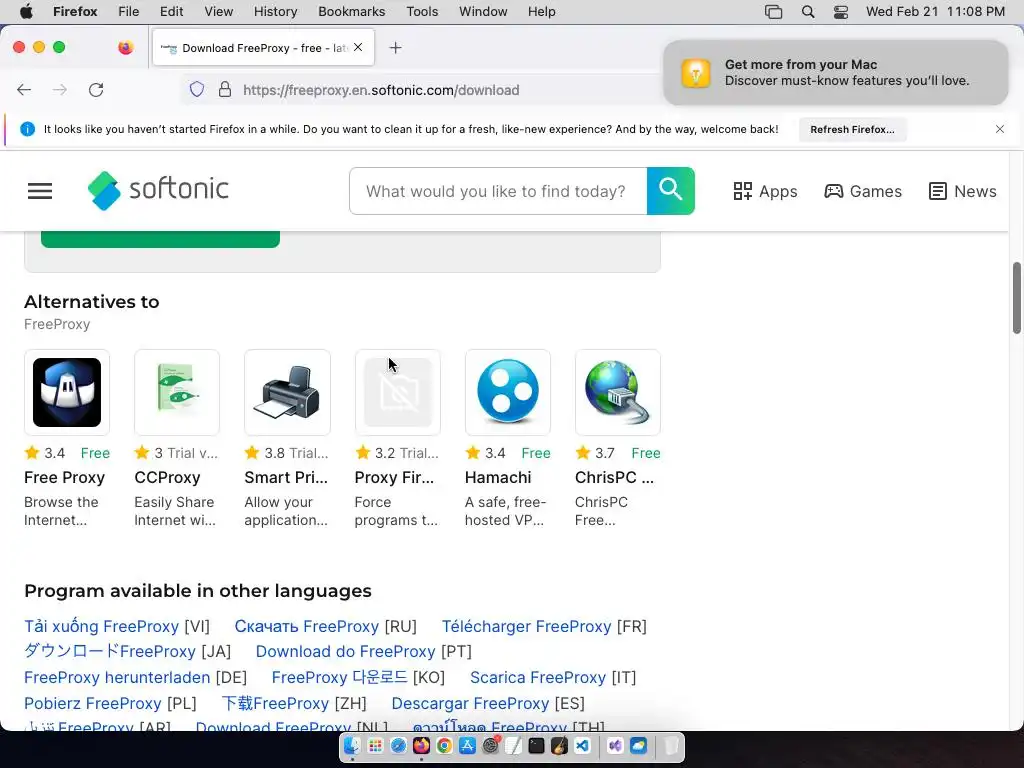Click the page vertical scrollbar thumb
Screen dimensions: 1024x768
[x=1017, y=298]
